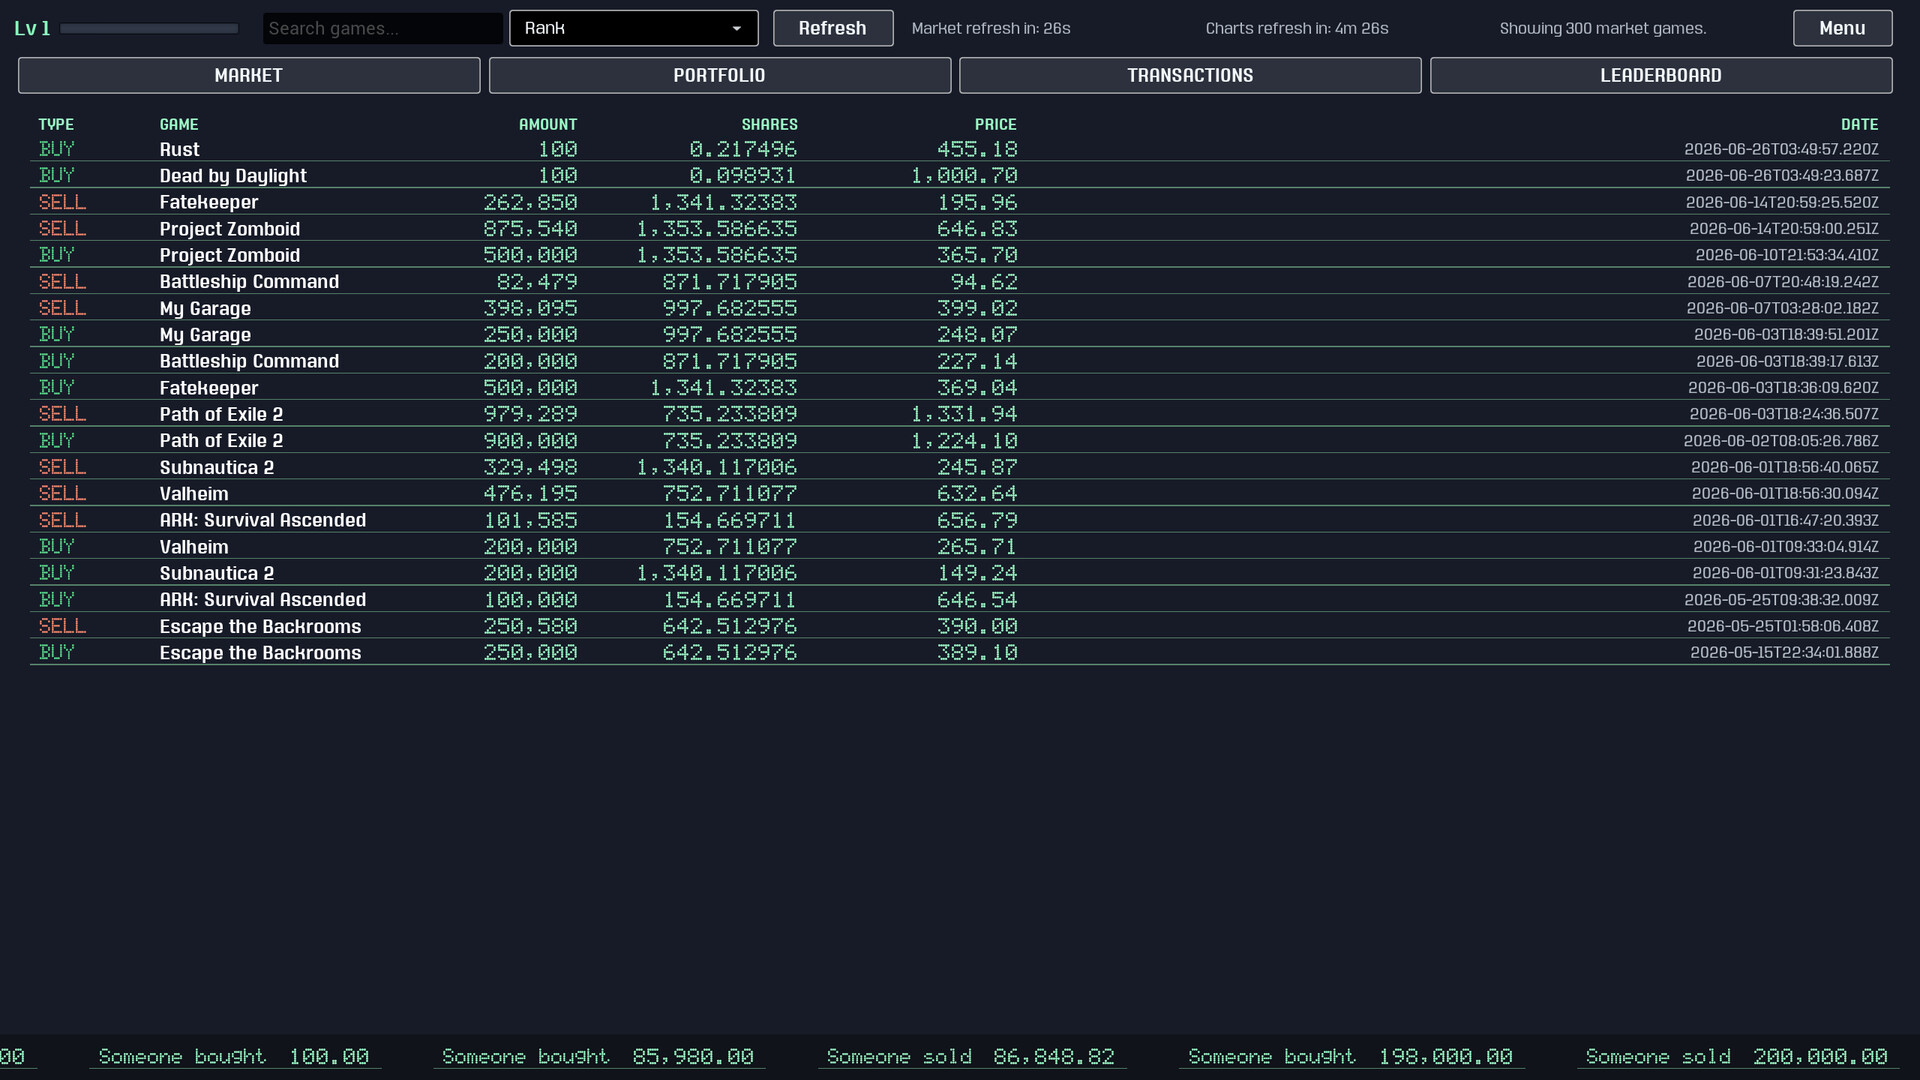The width and height of the screenshot is (1920, 1080).
Task: Click the GAME column header
Action: tap(179, 124)
